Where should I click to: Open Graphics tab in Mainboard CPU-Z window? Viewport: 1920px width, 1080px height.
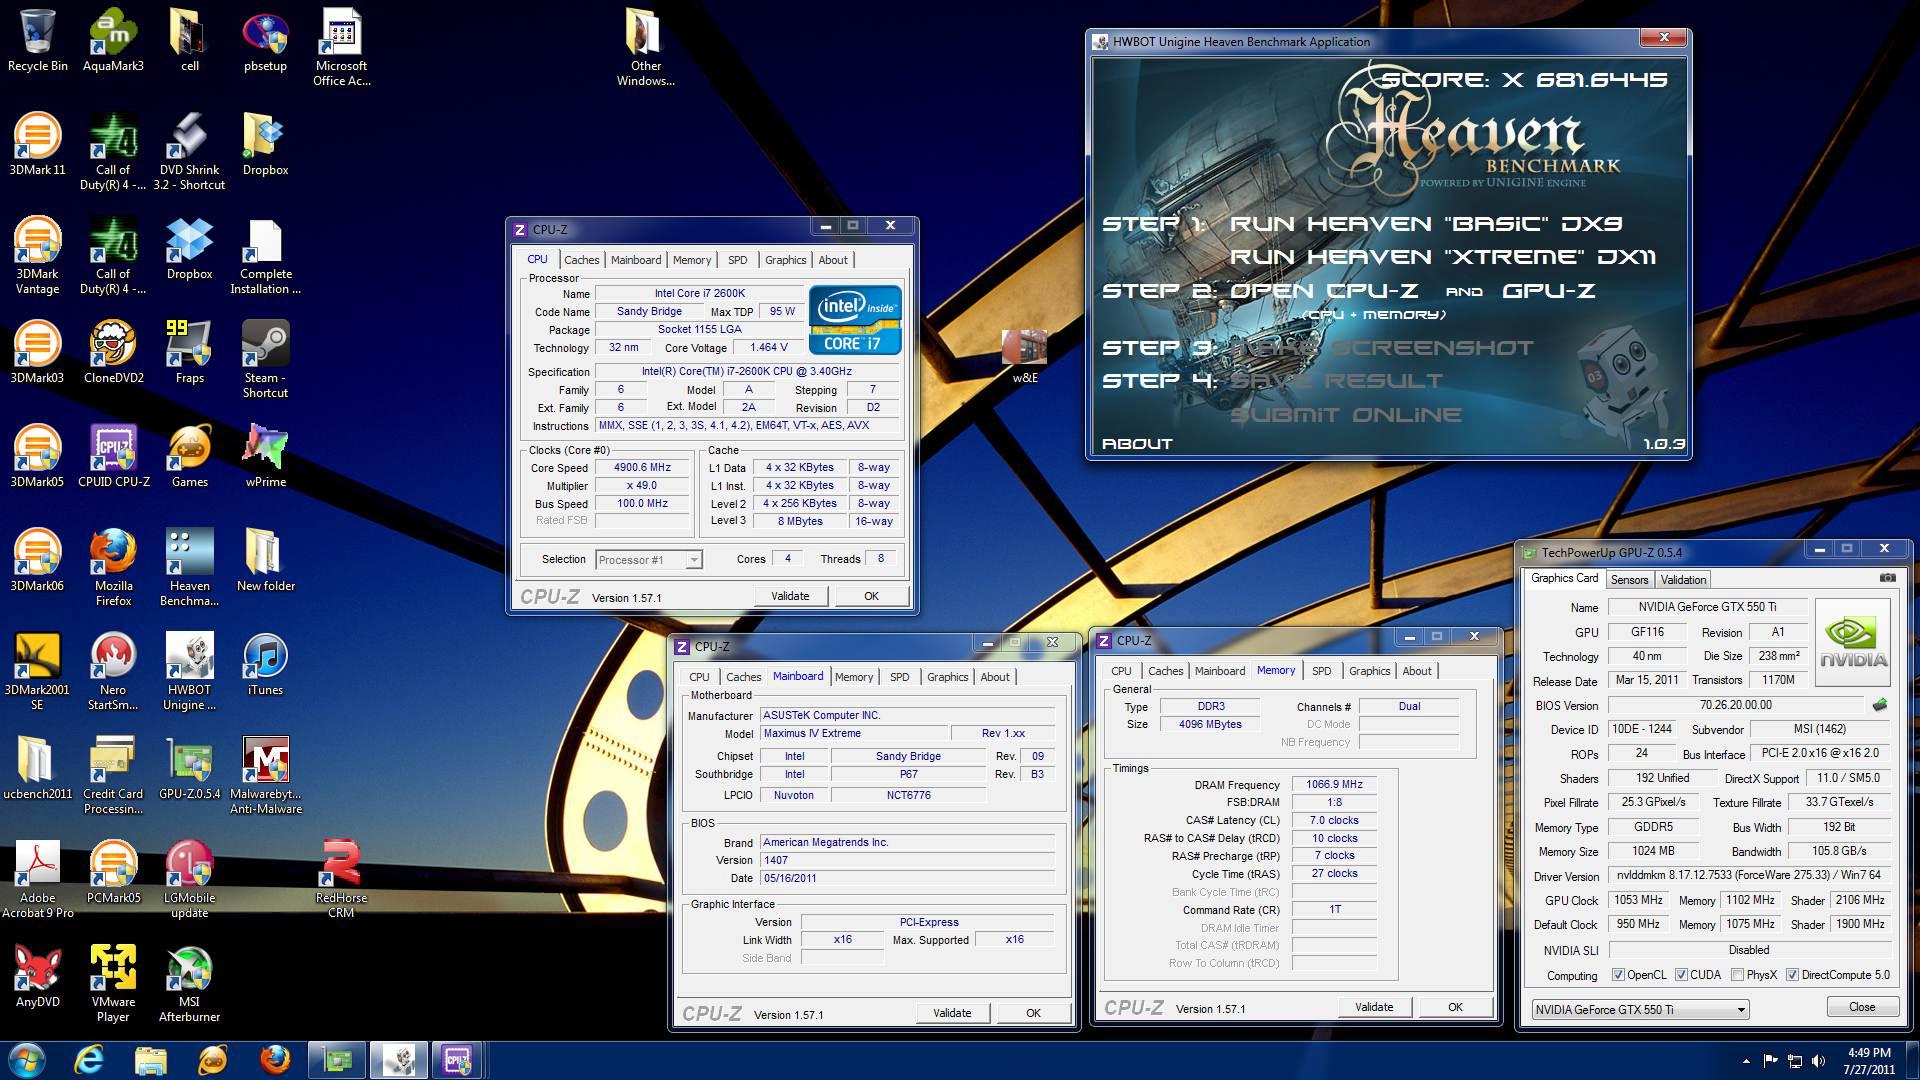coord(947,677)
